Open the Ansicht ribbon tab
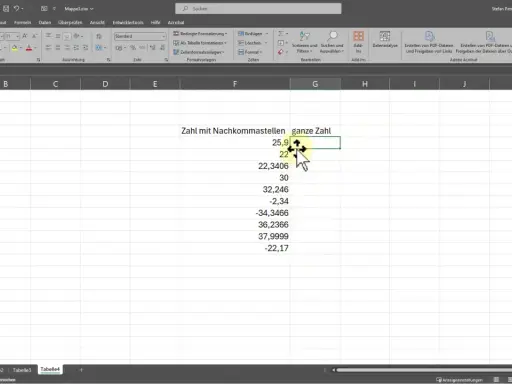The image size is (512, 384). pos(97,23)
